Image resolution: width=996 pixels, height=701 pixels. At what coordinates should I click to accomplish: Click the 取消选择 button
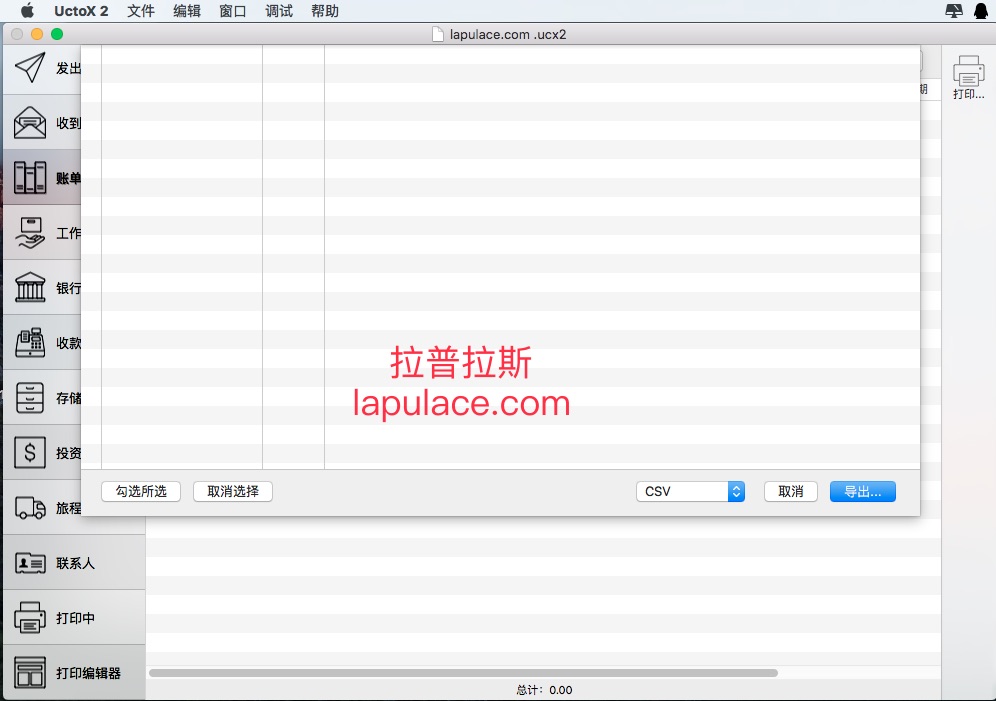tap(233, 491)
